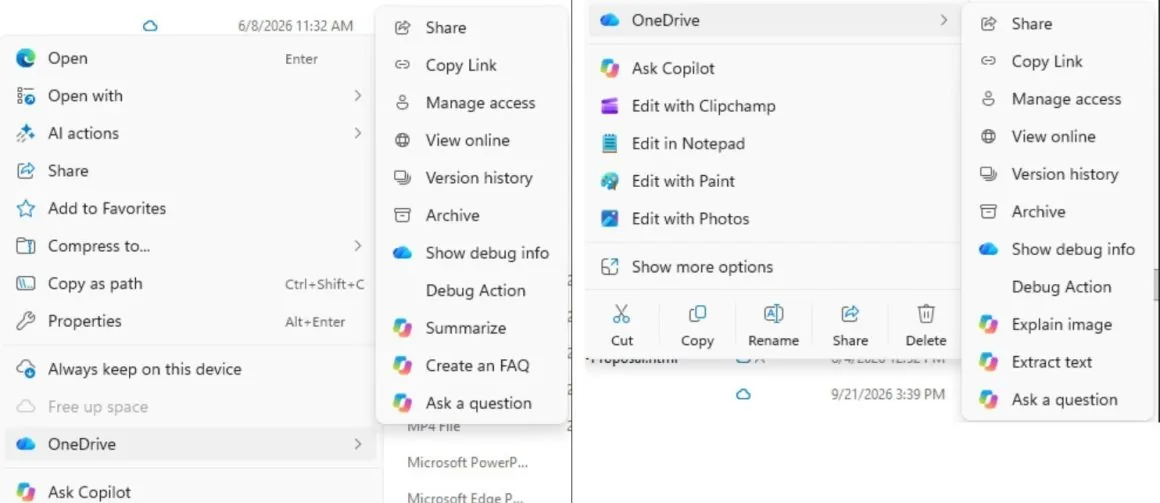Click chevron on OneDrive row in right menu
This screenshot has height=503, width=1160.
coord(943,20)
